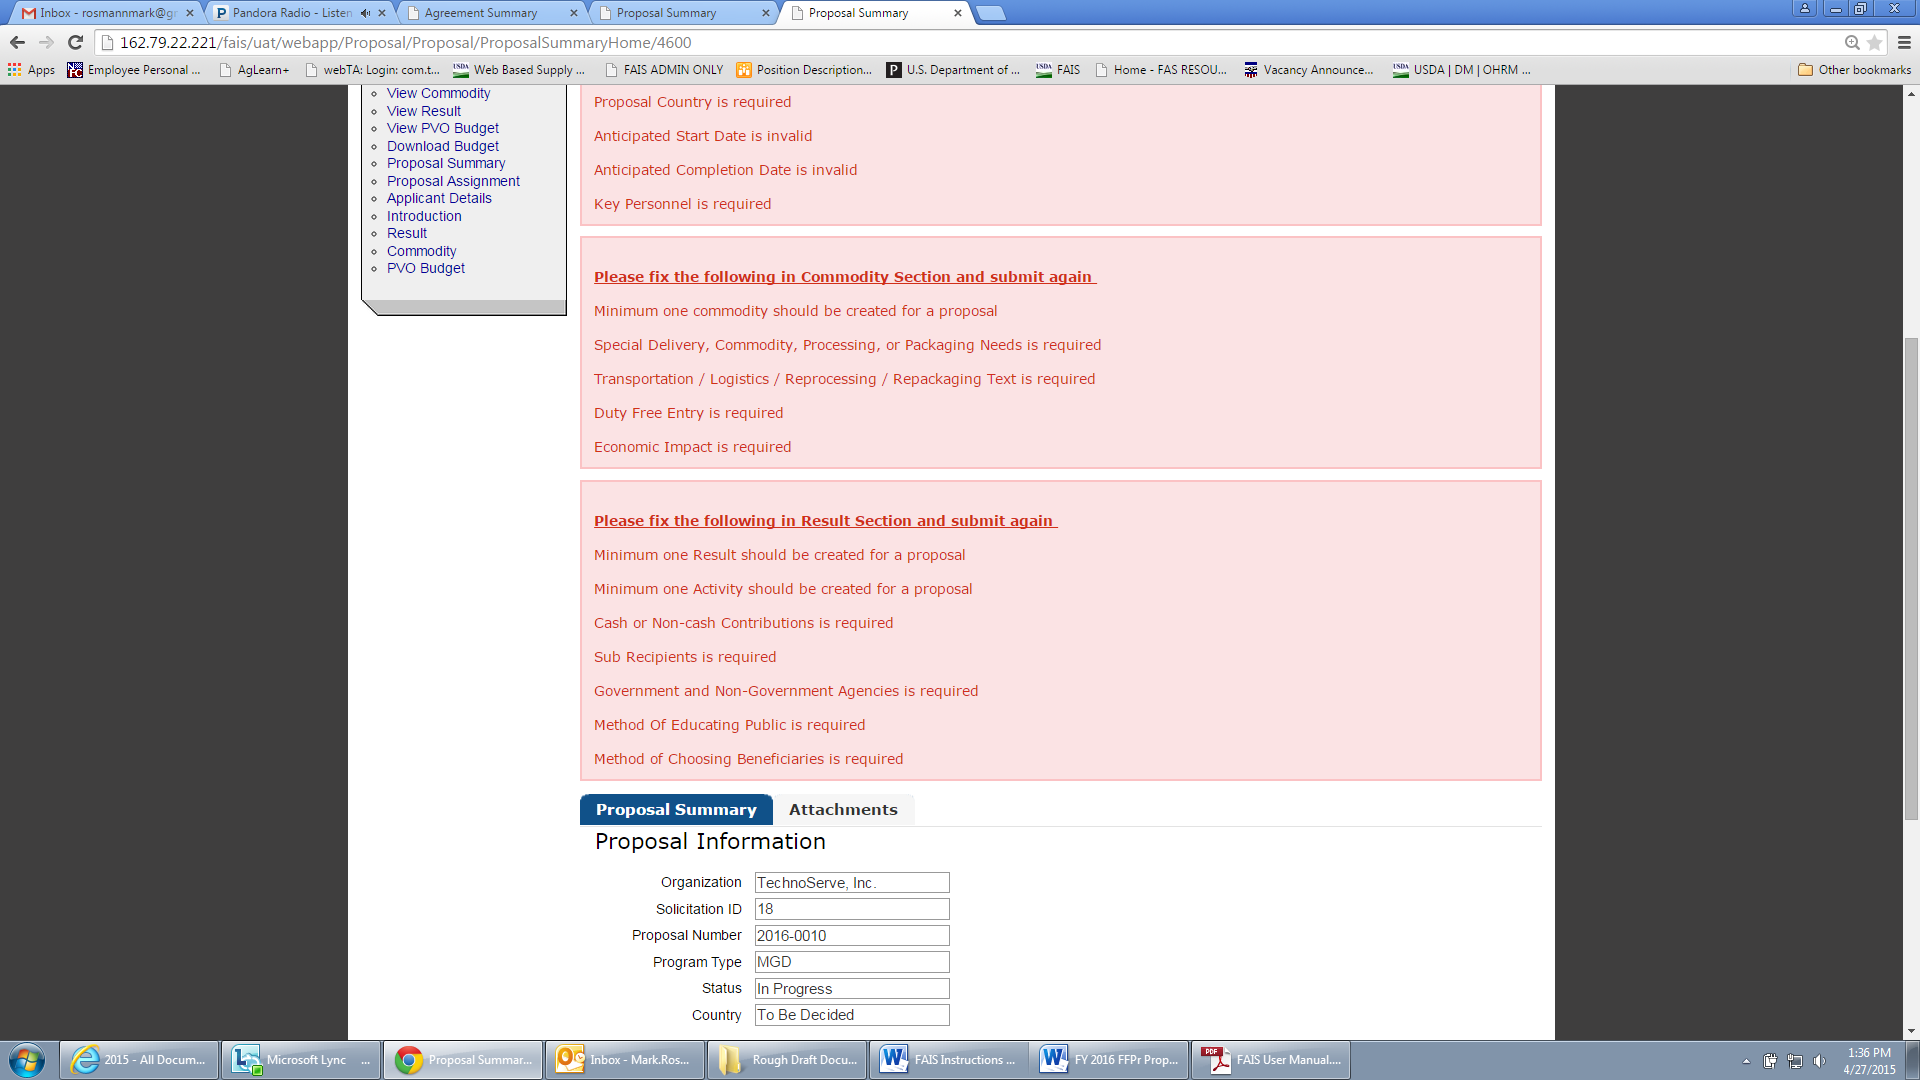Mute Pandora Radio tab speaker icon

(x=365, y=13)
